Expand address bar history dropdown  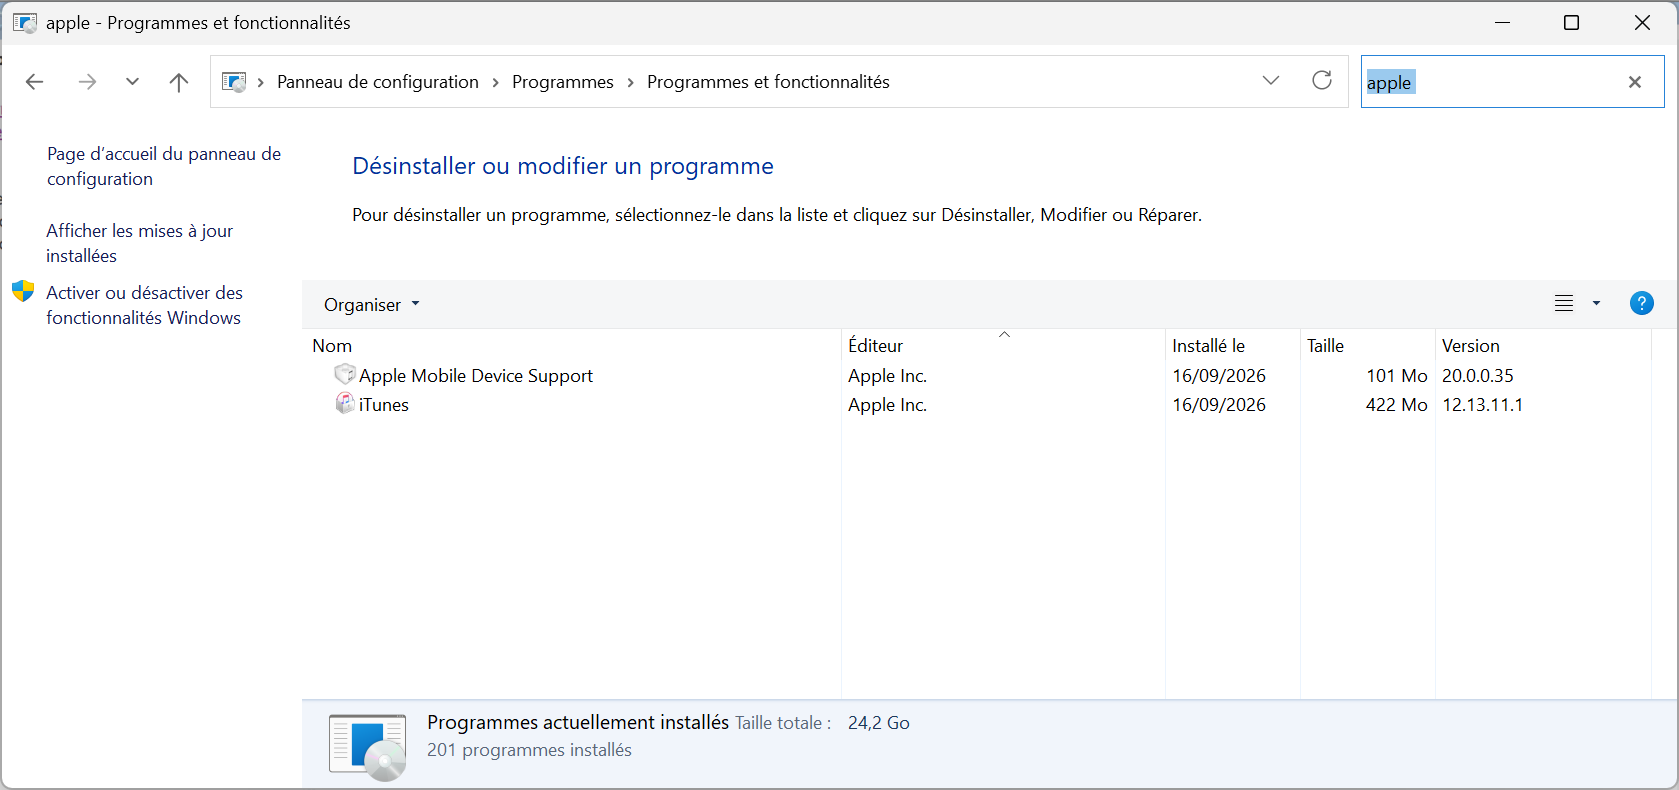click(1271, 81)
